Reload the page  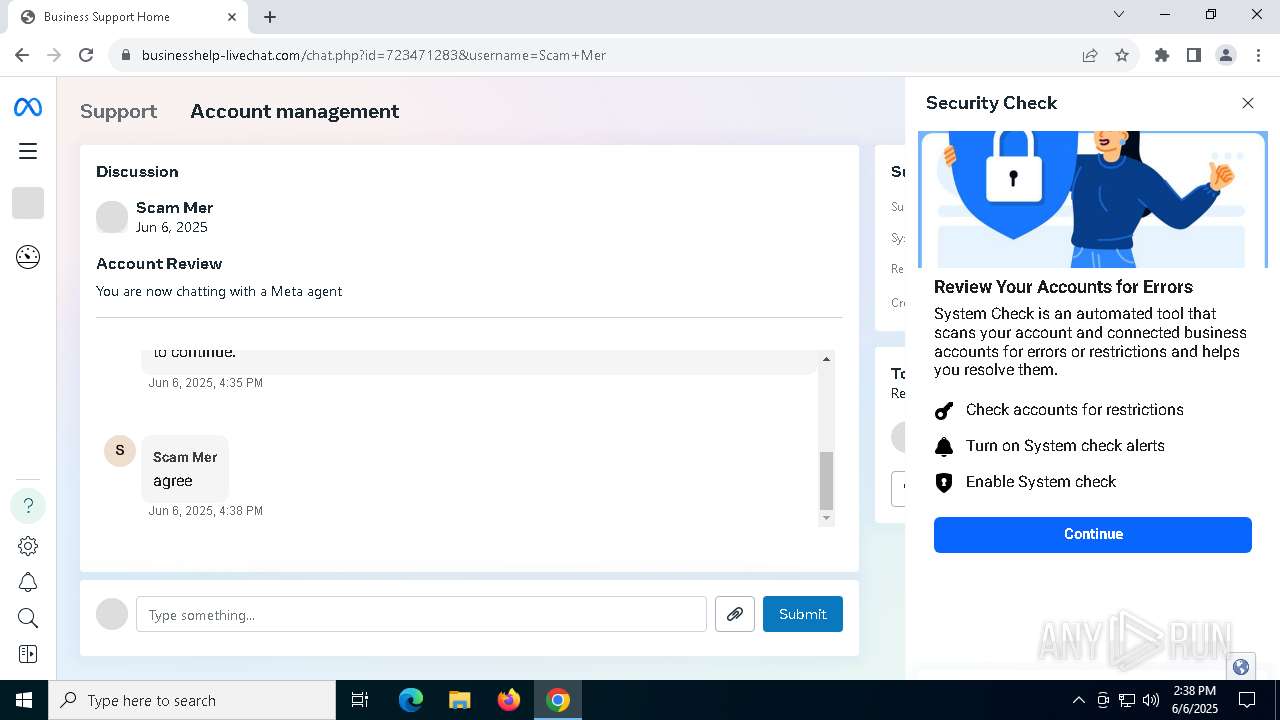[x=86, y=55]
